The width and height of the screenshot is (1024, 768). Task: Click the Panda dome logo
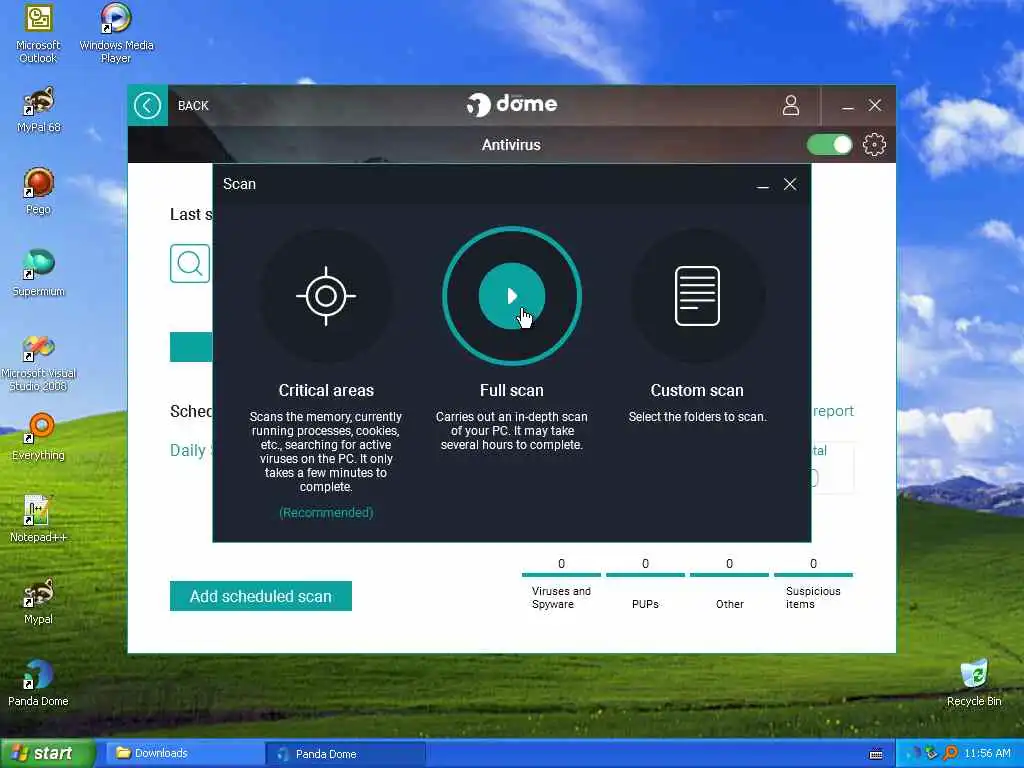click(x=511, y=104)
